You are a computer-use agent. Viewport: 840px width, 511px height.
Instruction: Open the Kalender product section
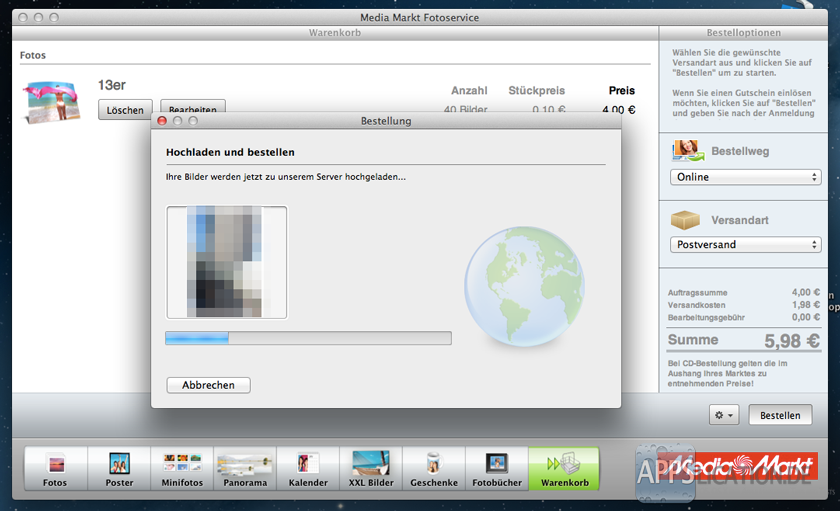pos(308,469)
